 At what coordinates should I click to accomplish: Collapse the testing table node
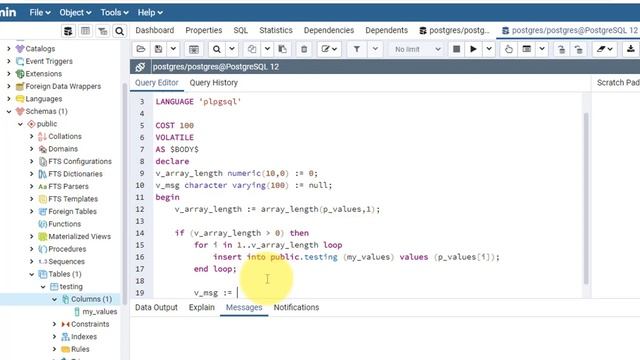(43, 287)
